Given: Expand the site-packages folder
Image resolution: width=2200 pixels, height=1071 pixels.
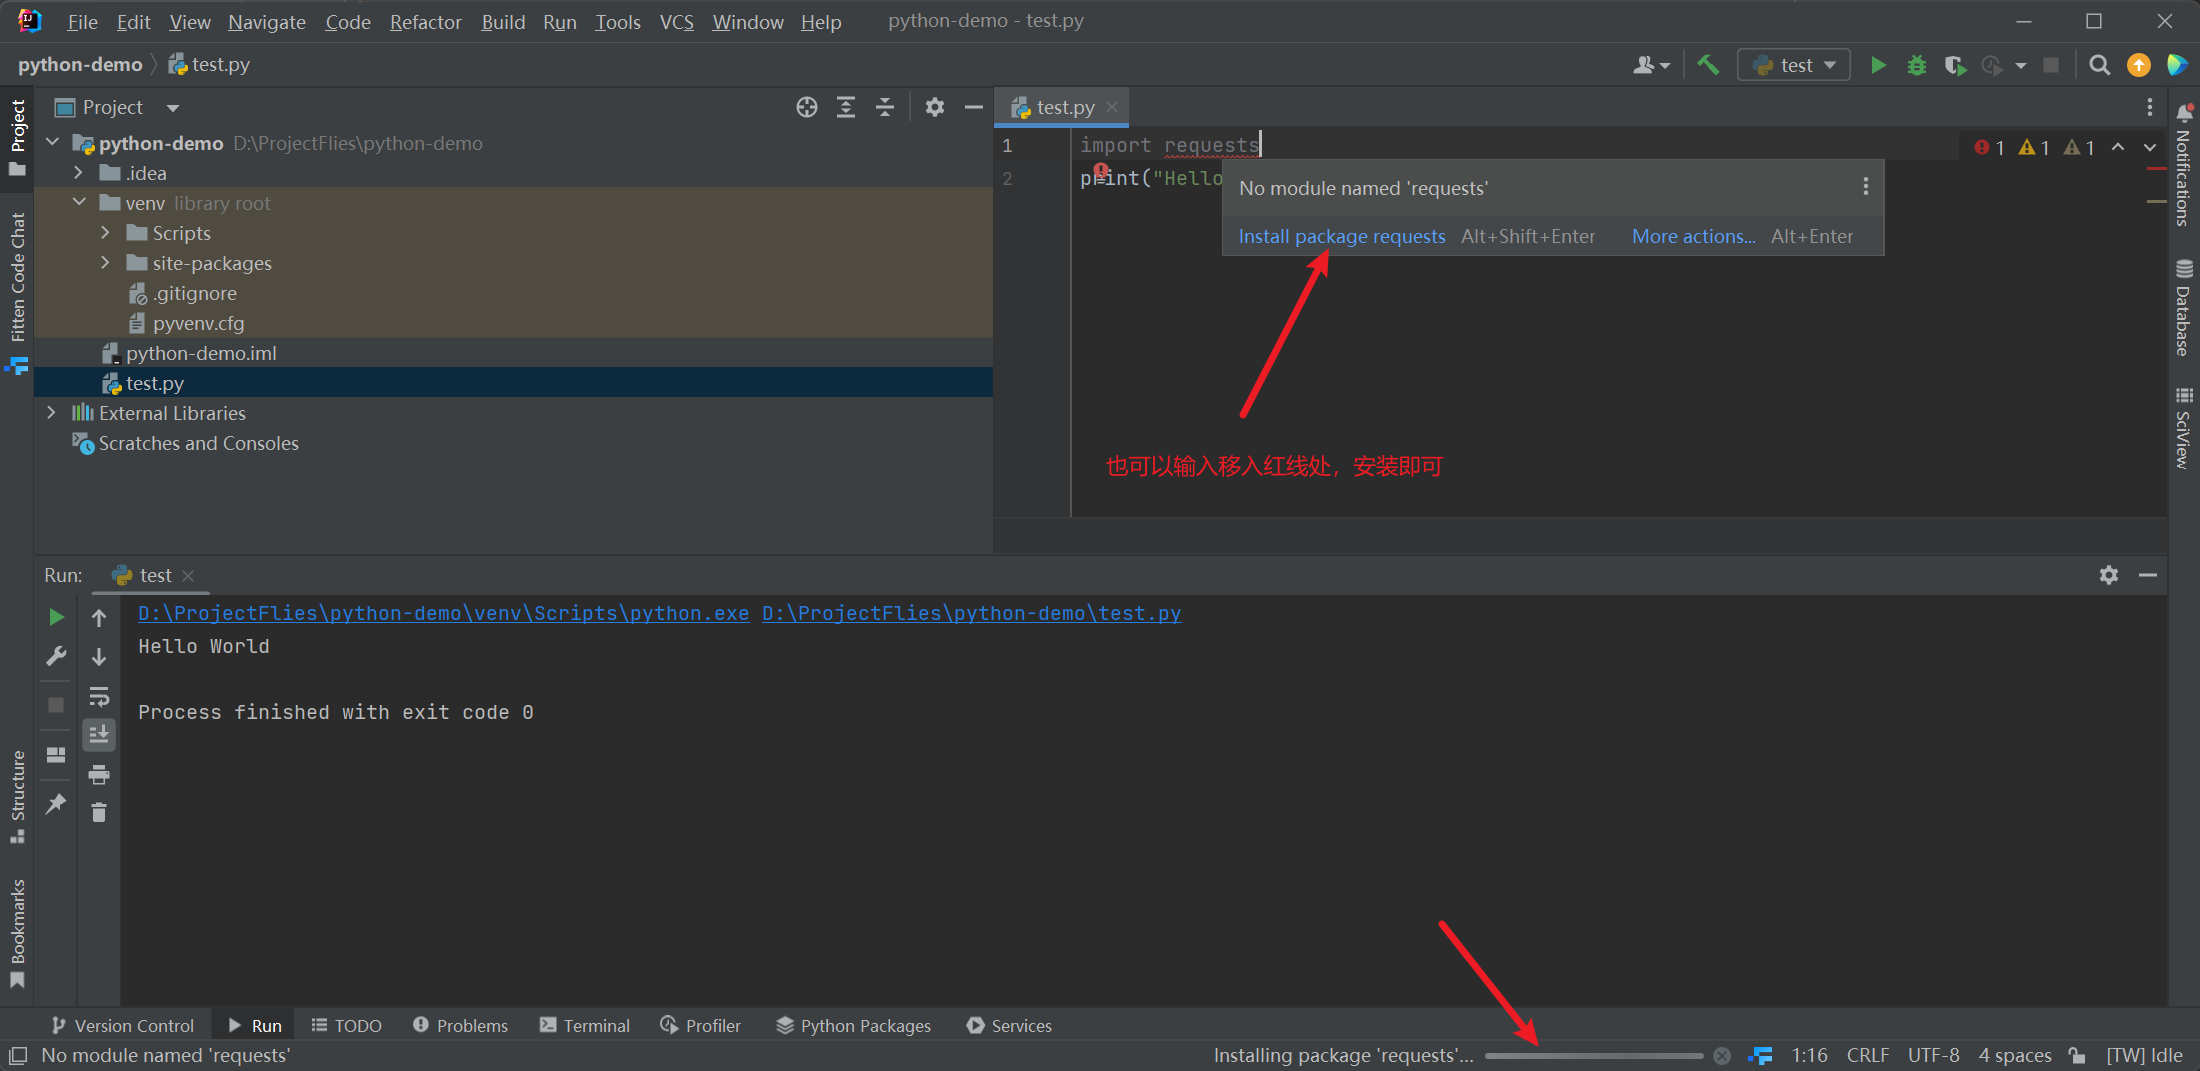Looking at the screenshot, I should pos(106,263).
